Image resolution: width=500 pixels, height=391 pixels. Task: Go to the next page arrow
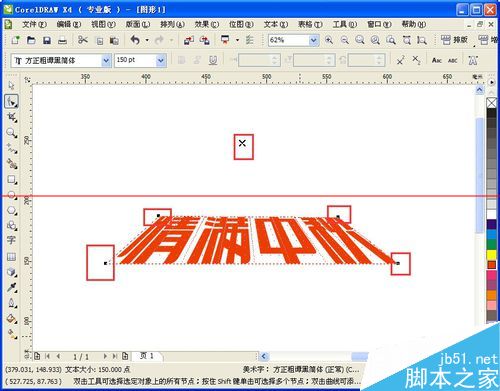(105, 356)
